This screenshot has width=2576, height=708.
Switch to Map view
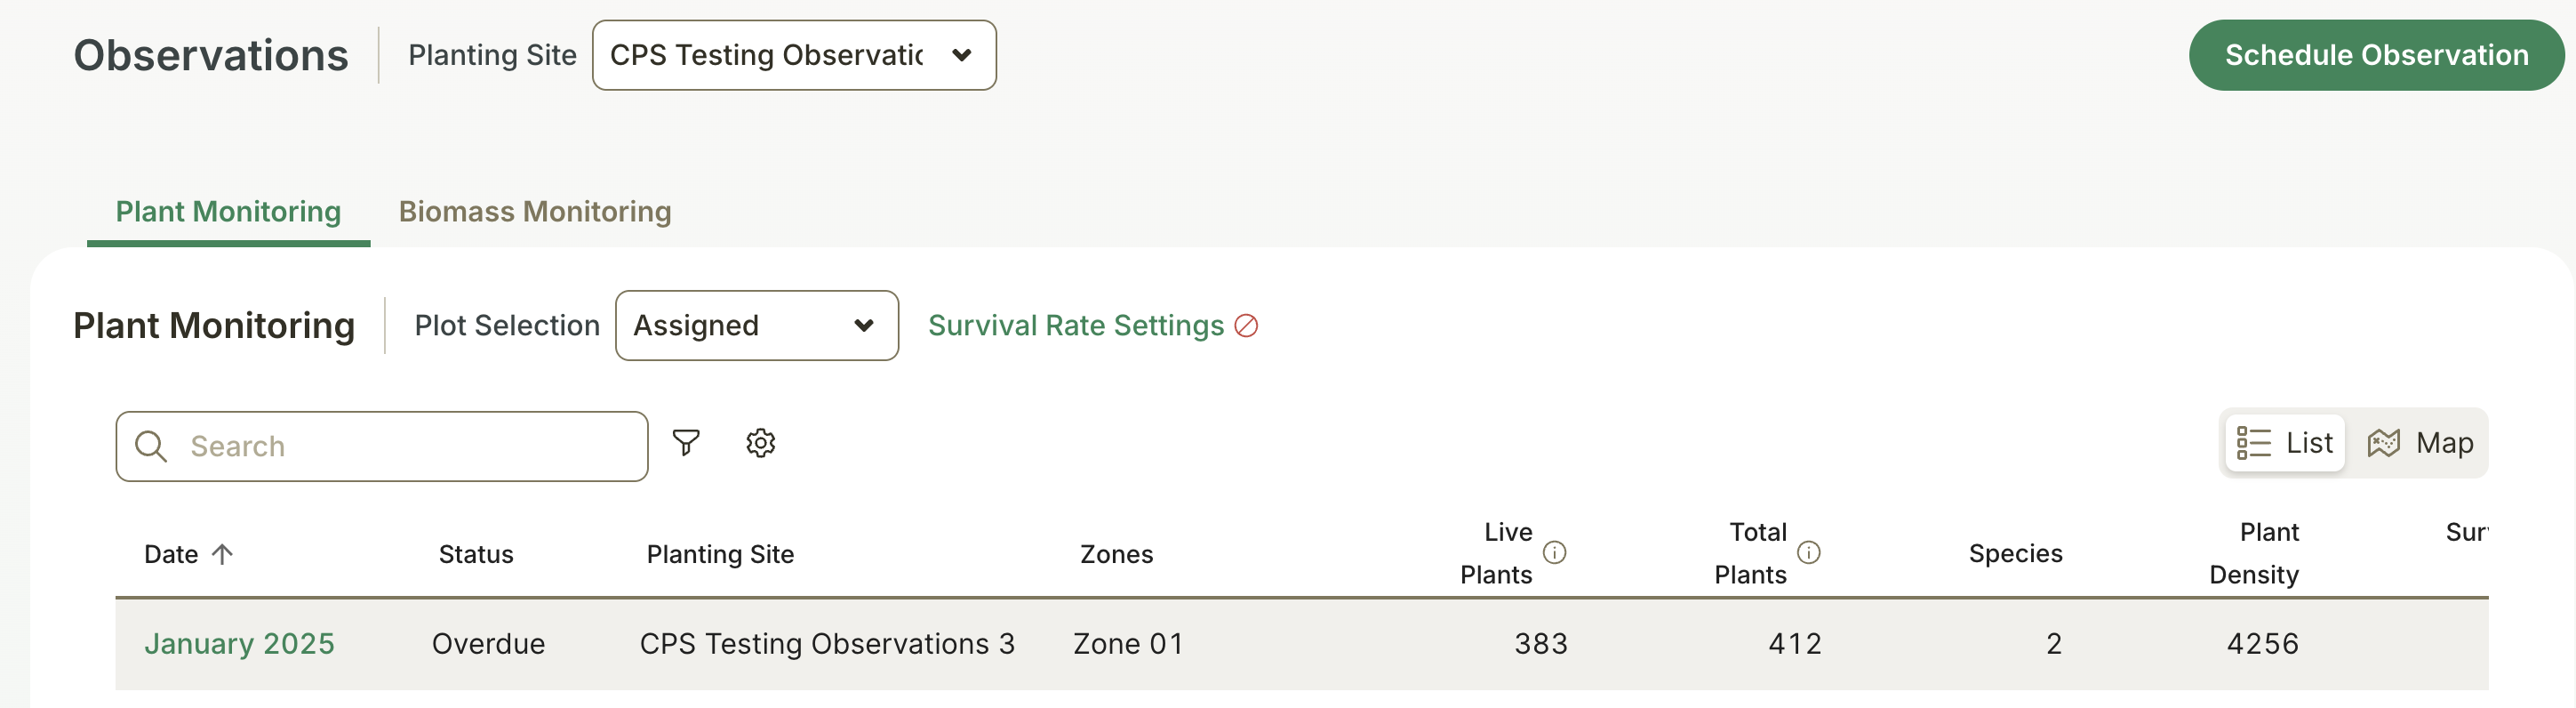tap(2420, 443)
